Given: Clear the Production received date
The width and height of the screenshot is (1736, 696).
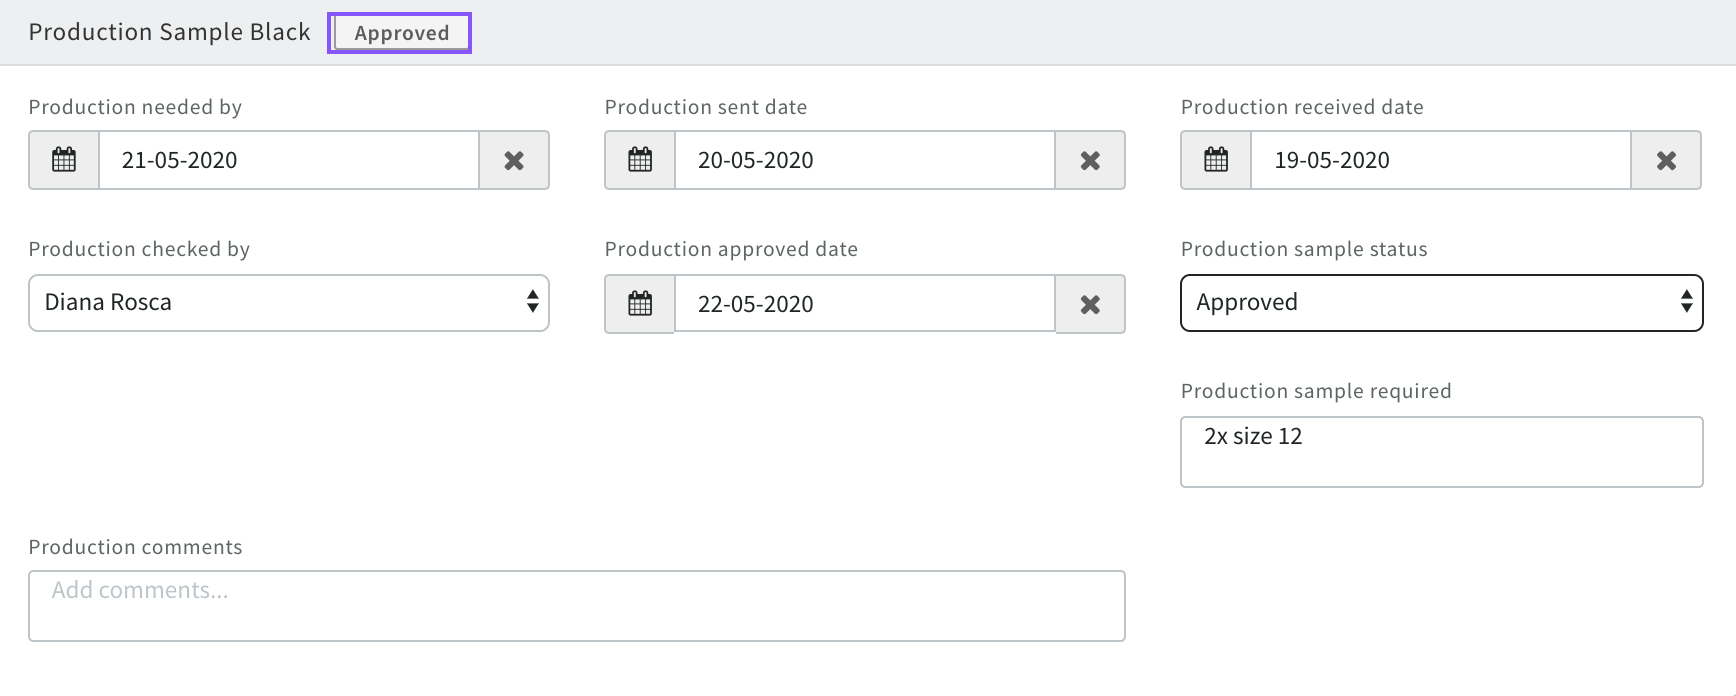Looking at the screenshot, I should point(1666,160).
